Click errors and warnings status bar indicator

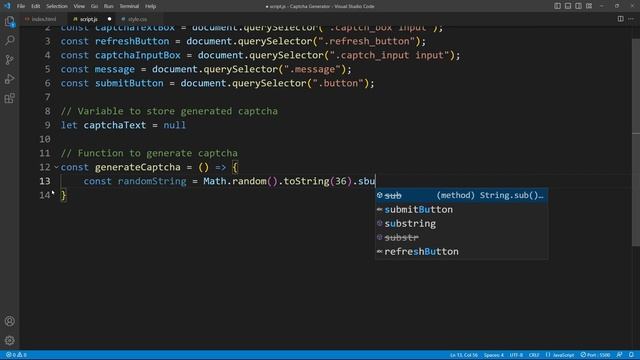click(x=16, y=355)
